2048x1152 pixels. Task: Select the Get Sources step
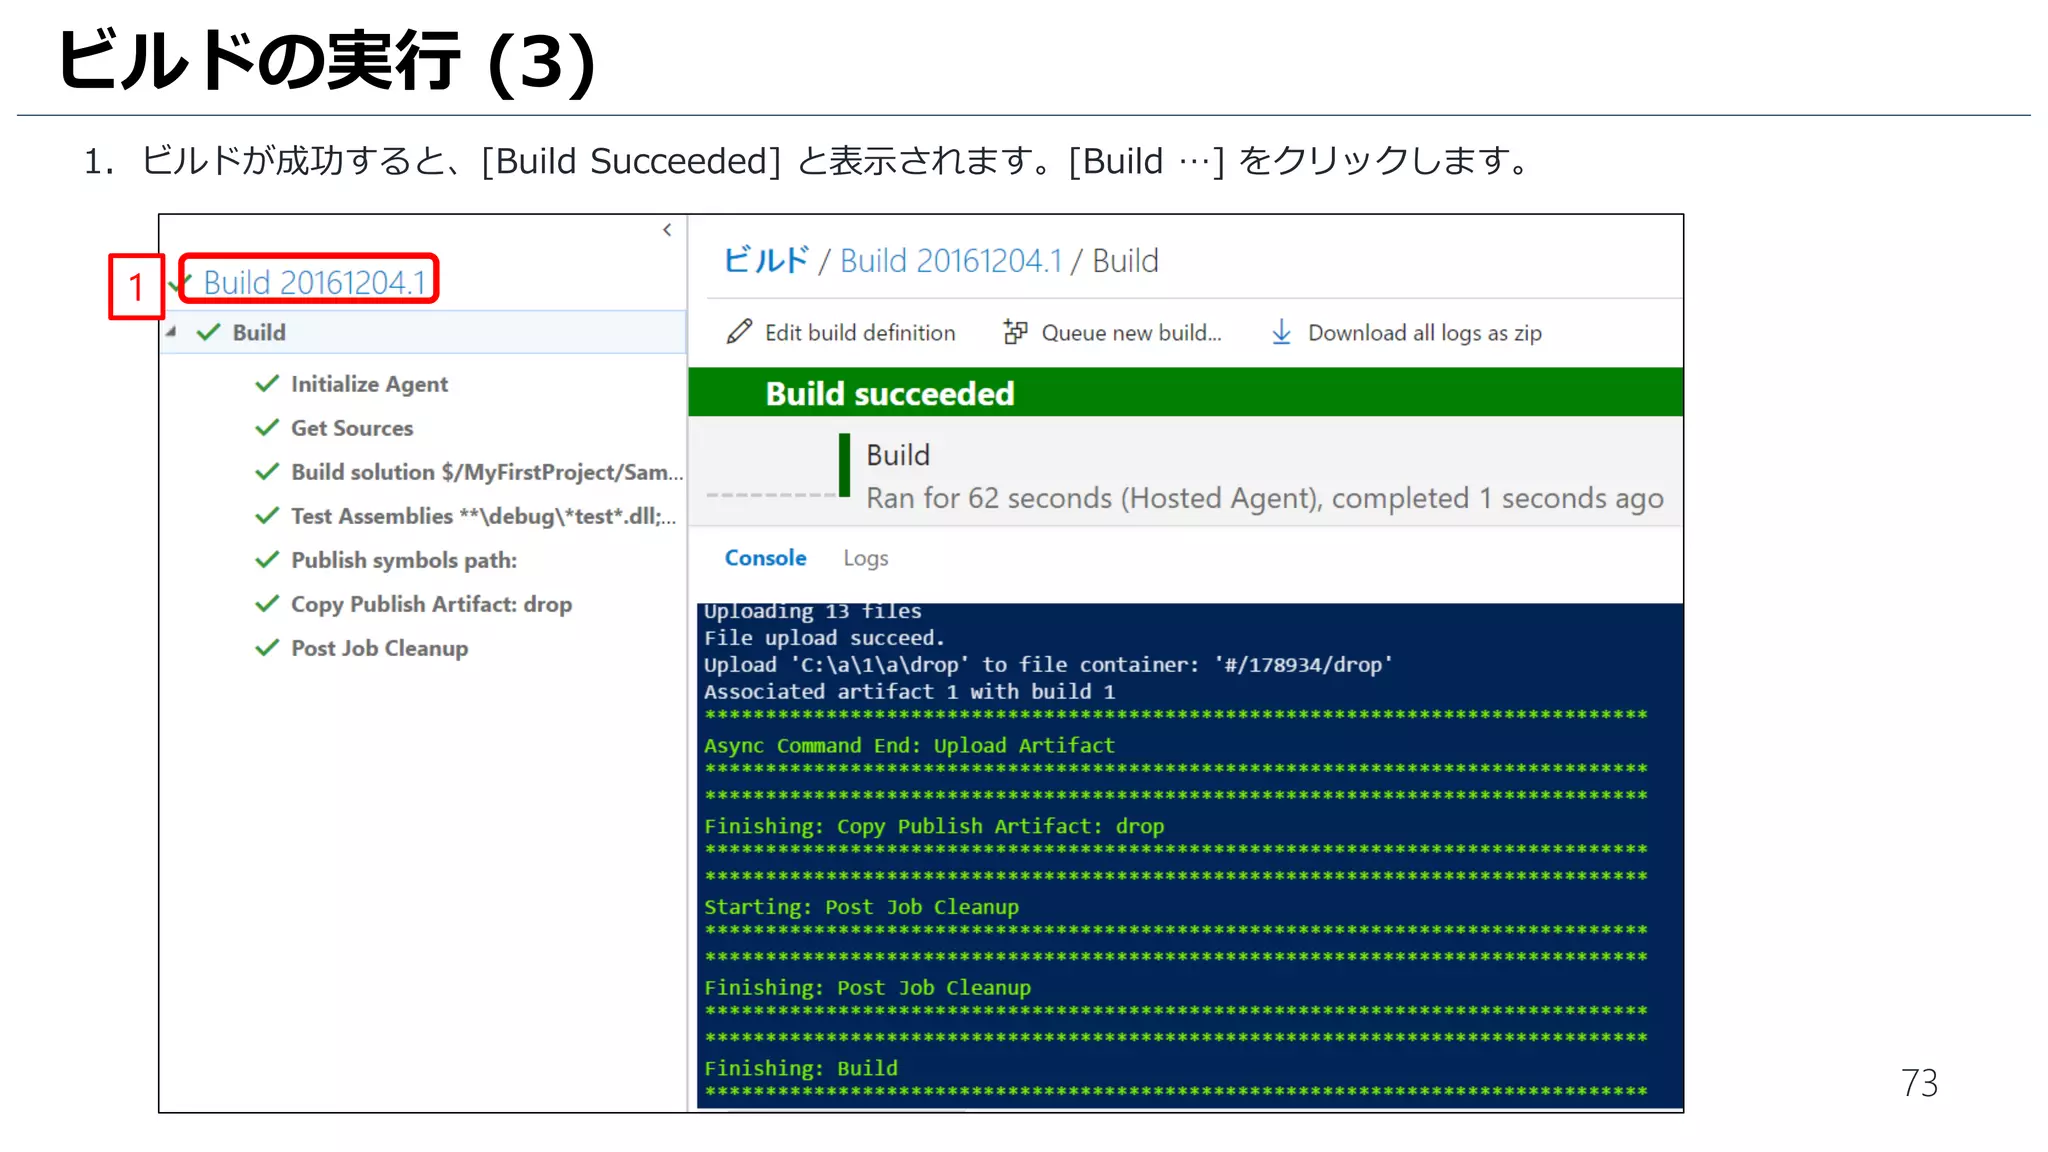click(352, 428)
